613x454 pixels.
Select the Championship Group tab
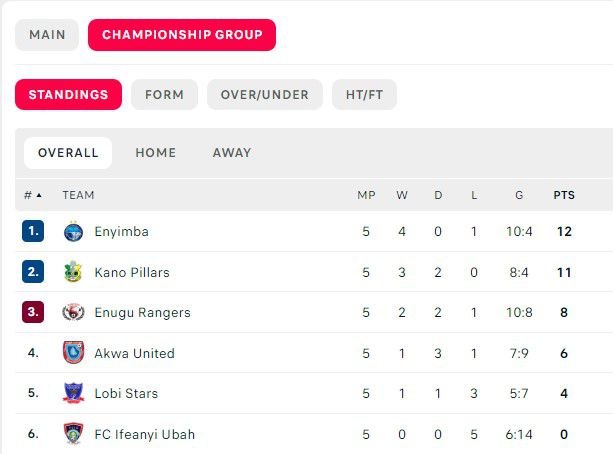tap(182, 35)
